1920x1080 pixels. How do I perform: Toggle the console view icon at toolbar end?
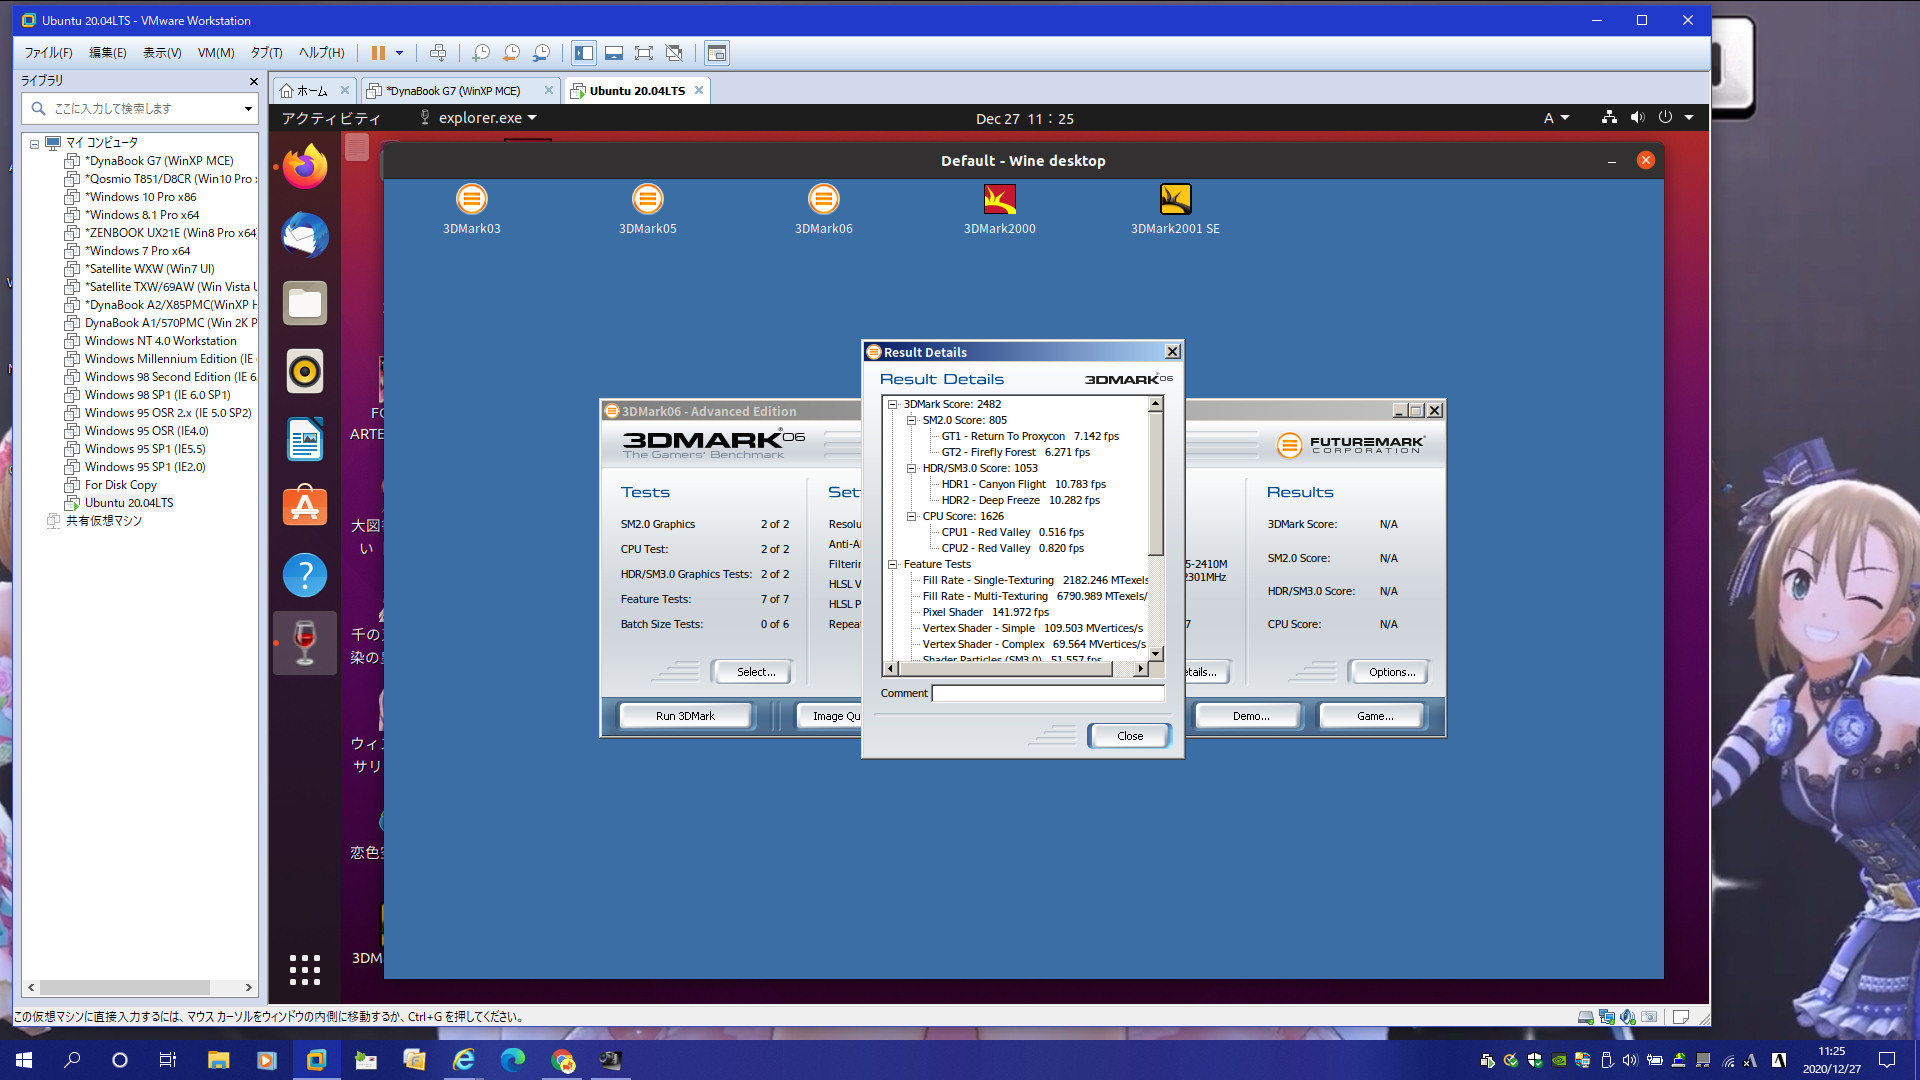[x=717, y=53]
